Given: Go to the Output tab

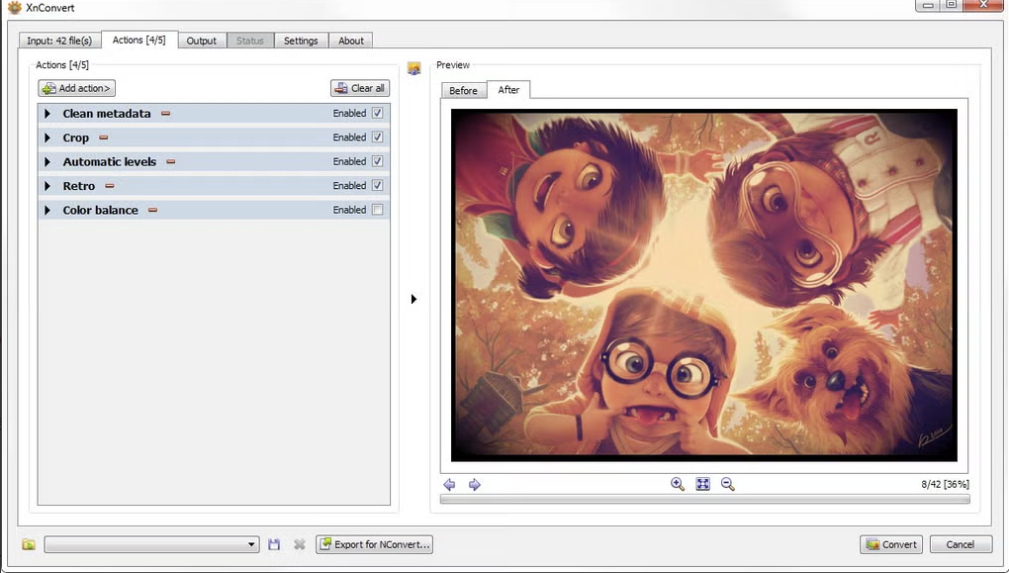Looking at the screenshot, I should click(201, 41).
